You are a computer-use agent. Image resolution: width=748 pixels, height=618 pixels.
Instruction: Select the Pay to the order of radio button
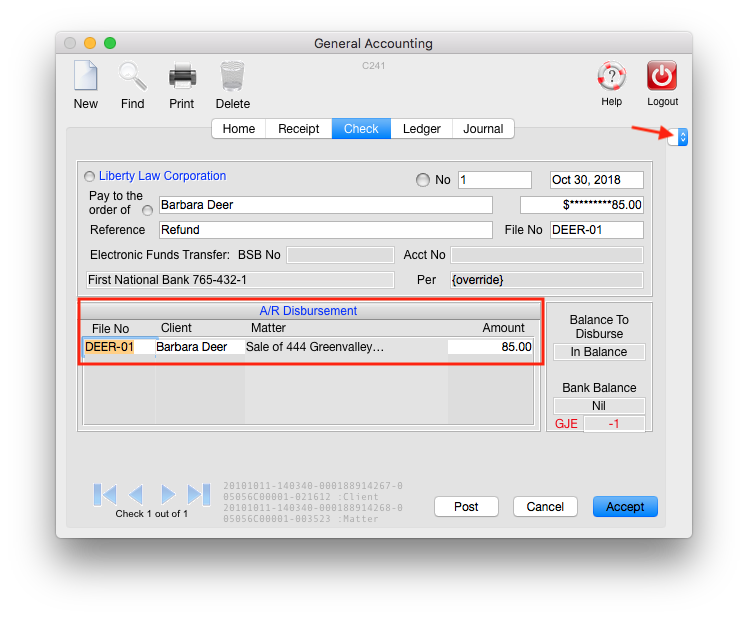click(148, 210)
